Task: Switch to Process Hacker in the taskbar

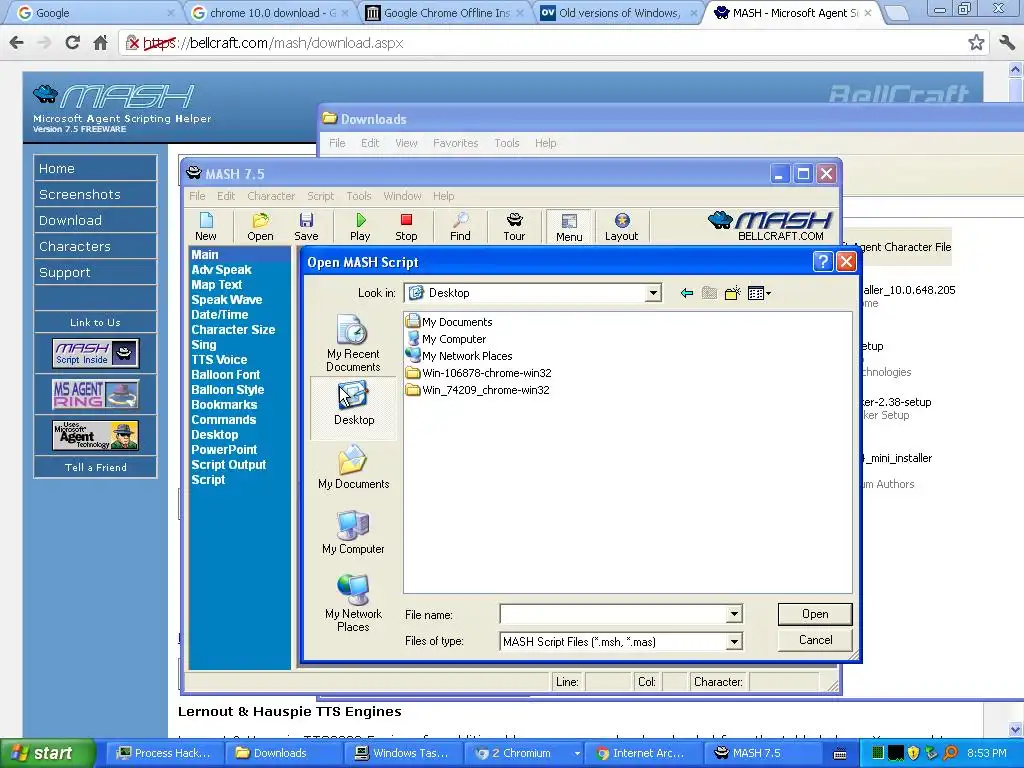Action: pyautogui.click(x=164, y=753)
